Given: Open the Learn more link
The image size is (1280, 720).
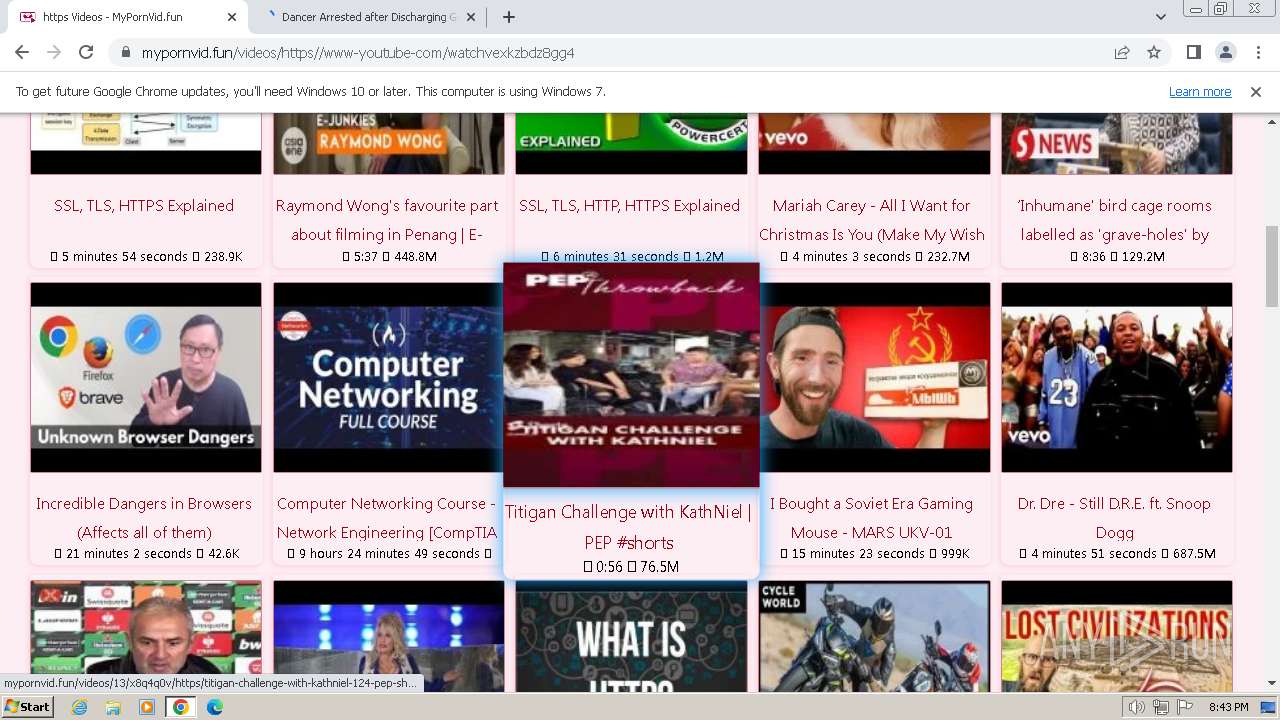Looking at the screenshot, I should tap(1200, 91).
